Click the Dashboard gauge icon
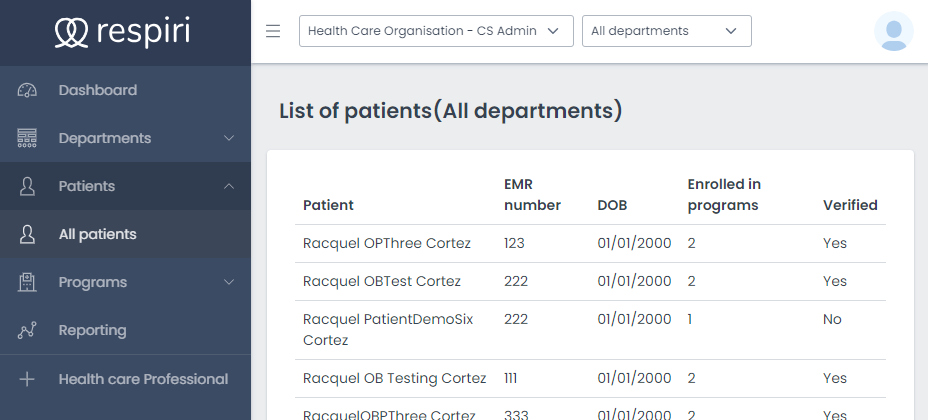928x420 pixels. pyautogui.click(x=28, y=90)
